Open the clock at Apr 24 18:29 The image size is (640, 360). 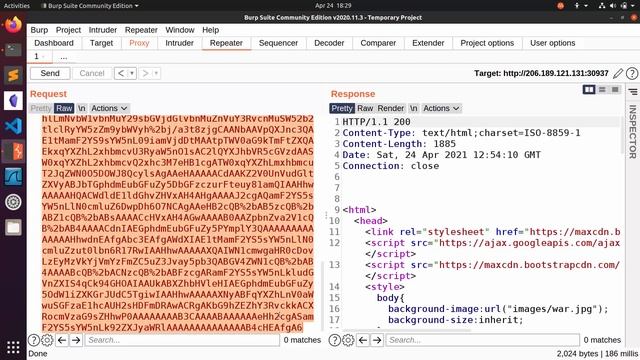(x=333, y=6)
